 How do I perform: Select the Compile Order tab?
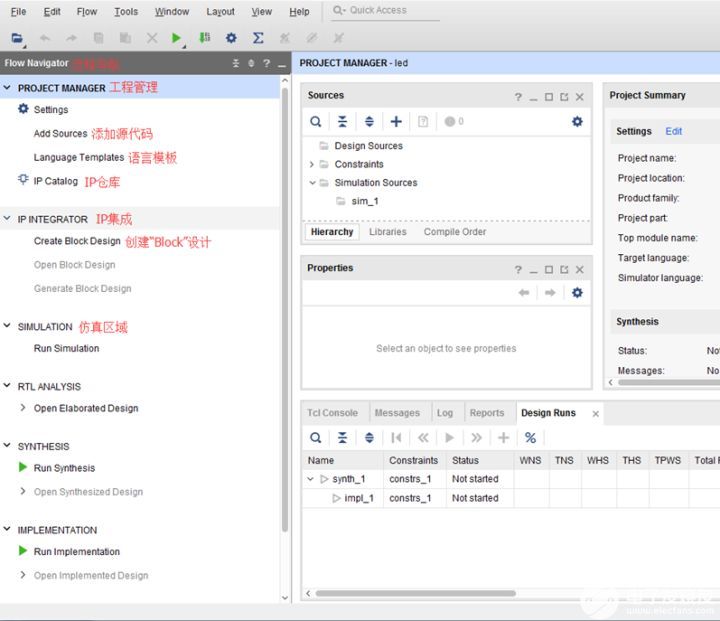pyautogui.click(x=455, y=232)
